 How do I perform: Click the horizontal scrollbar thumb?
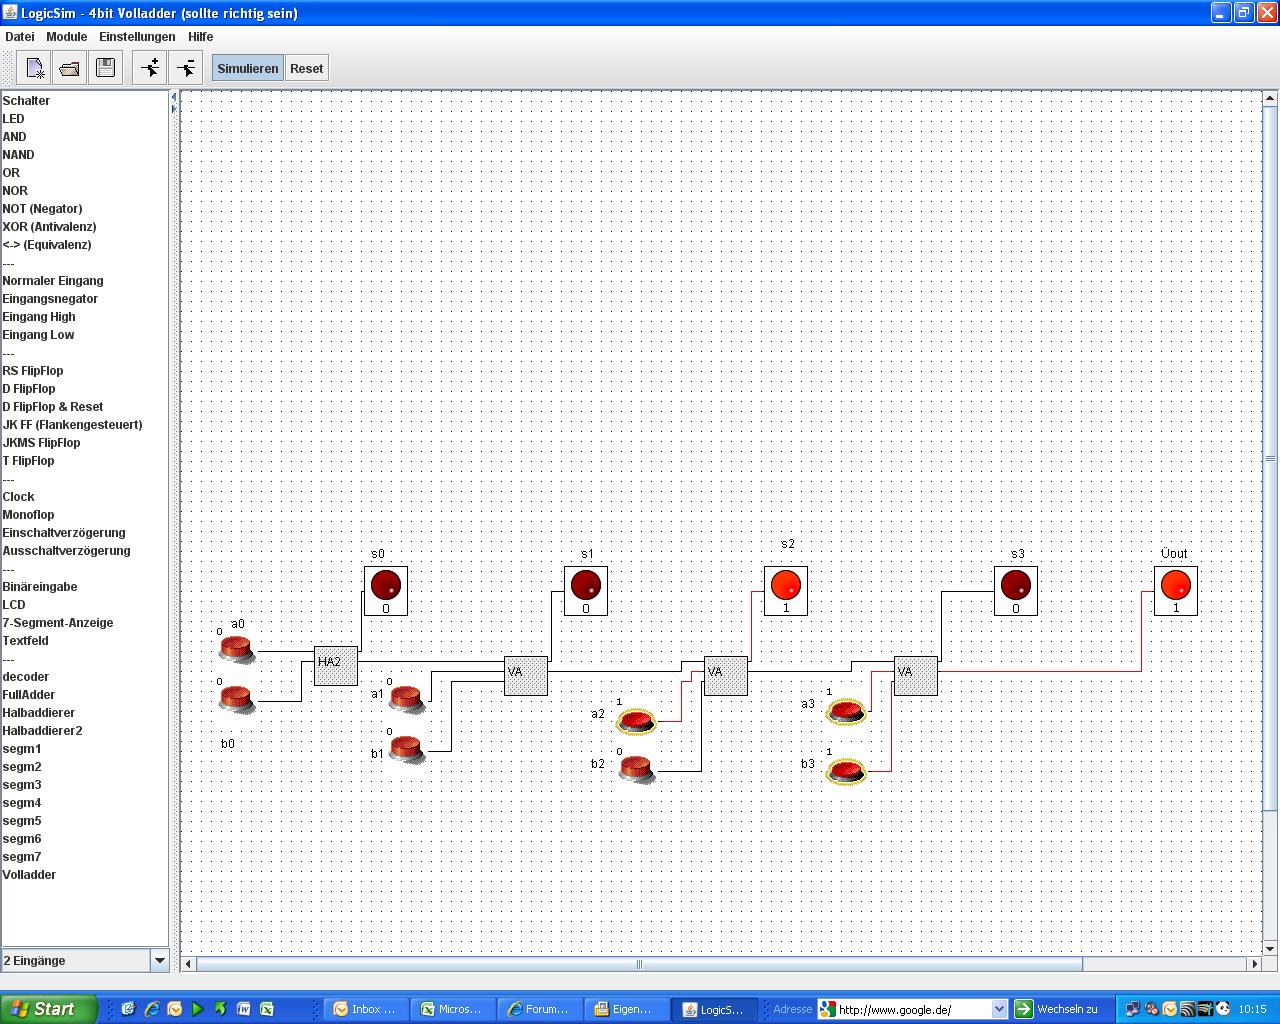tap(640, 964)
